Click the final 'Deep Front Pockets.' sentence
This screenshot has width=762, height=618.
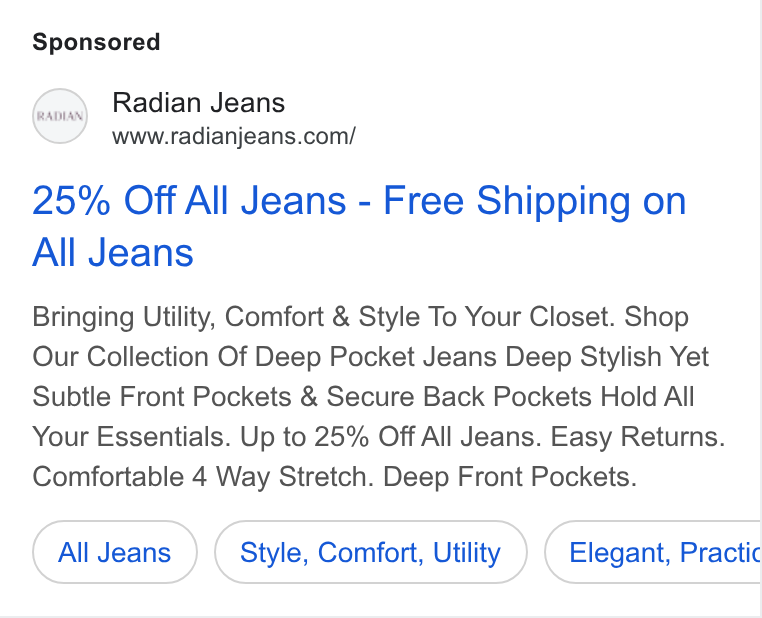click(x=510, y=476)
